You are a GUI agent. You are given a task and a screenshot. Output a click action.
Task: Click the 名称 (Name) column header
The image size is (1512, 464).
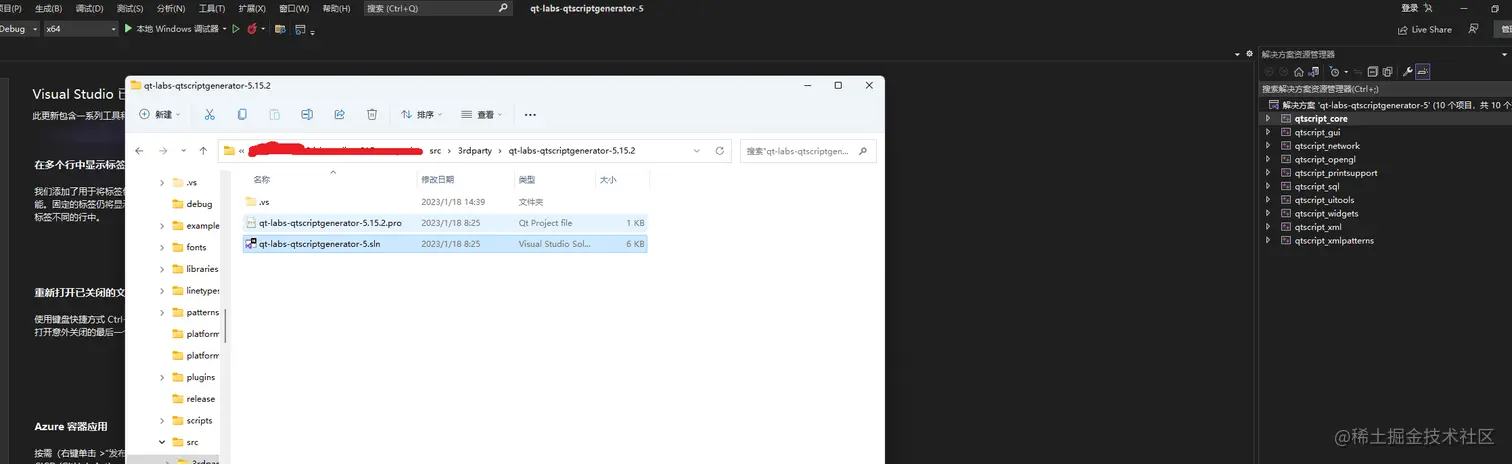pyautogui.click(x=262, y=180)
